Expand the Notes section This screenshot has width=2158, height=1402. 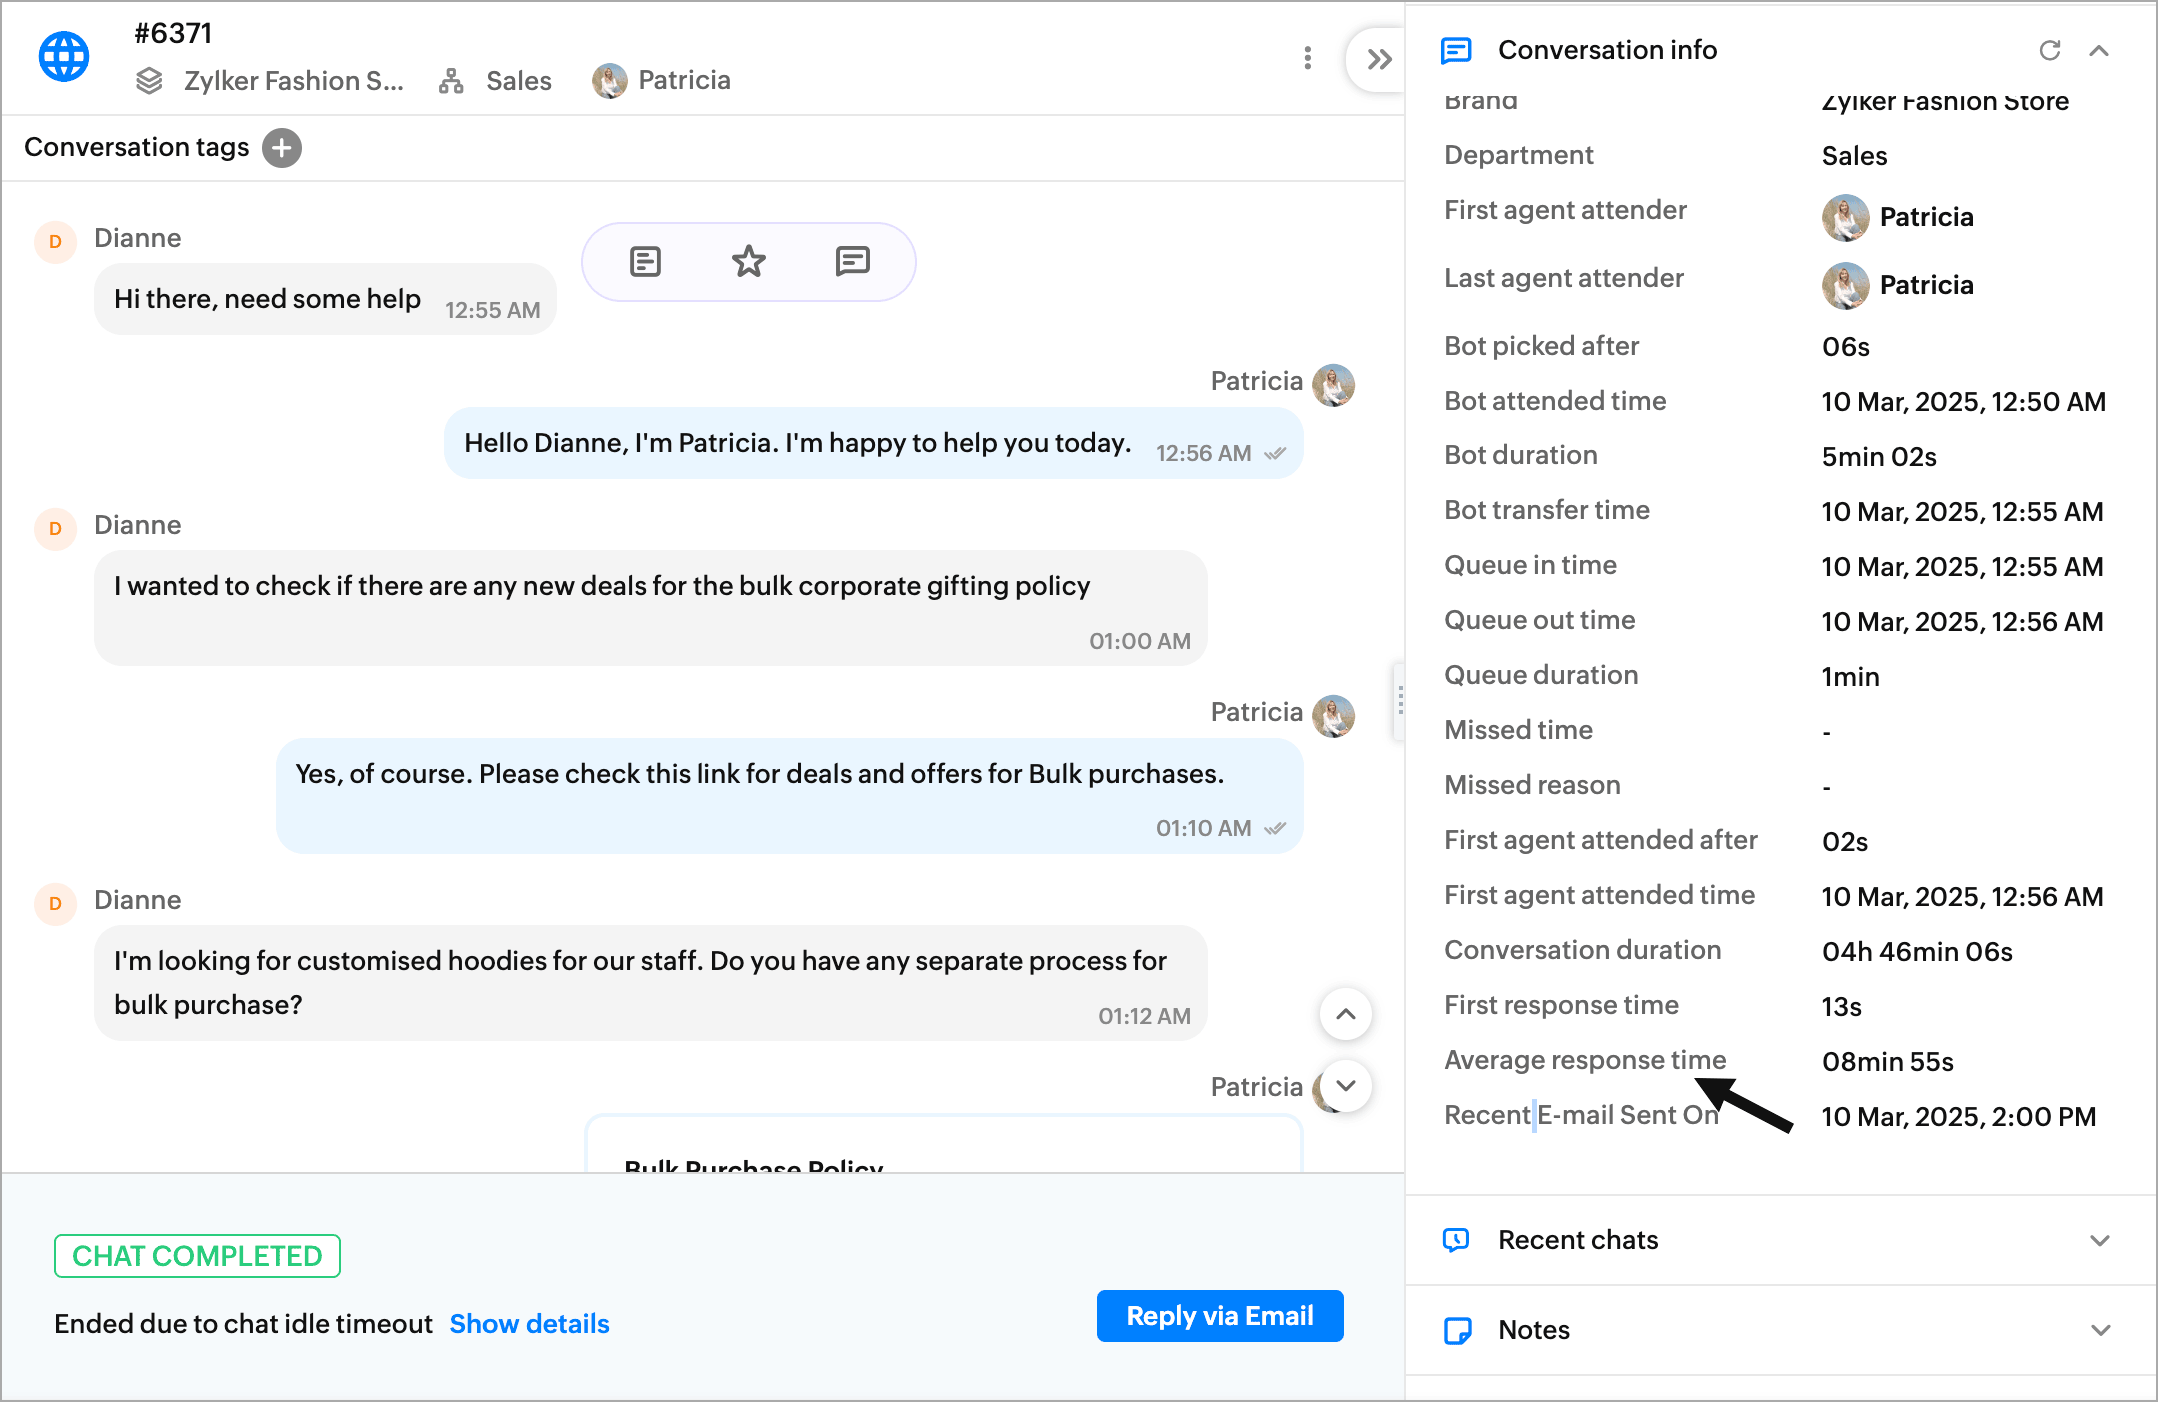tap(2099, 1330)
